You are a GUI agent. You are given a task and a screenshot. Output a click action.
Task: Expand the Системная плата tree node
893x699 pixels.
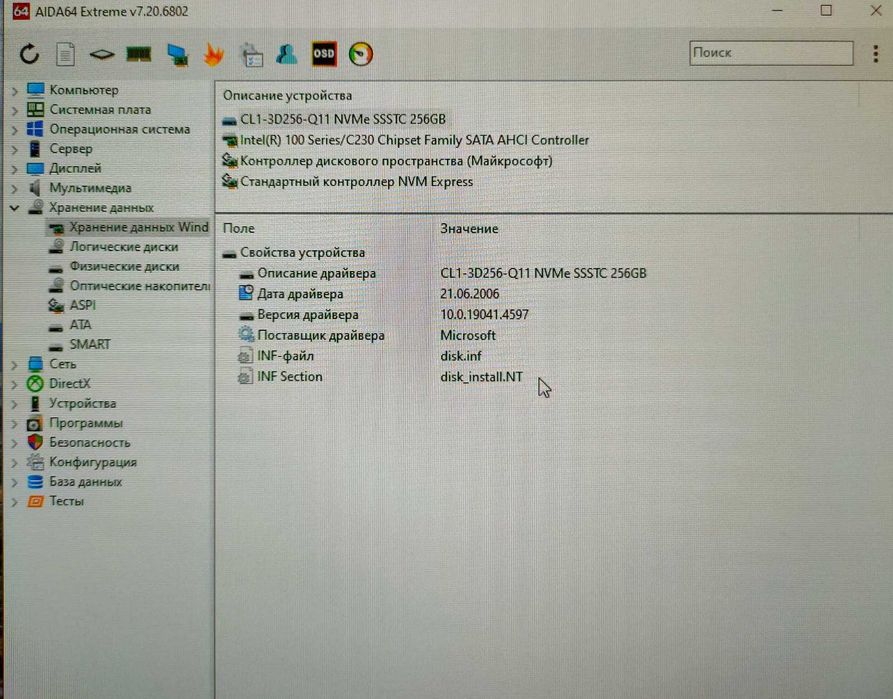tap(15, 110)
